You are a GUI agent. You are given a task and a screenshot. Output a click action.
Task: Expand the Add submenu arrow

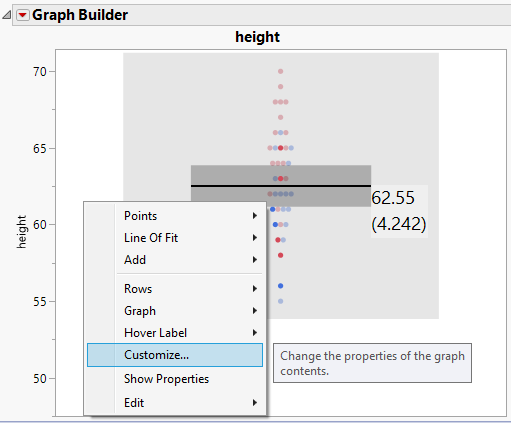click(x=255, y=260)
